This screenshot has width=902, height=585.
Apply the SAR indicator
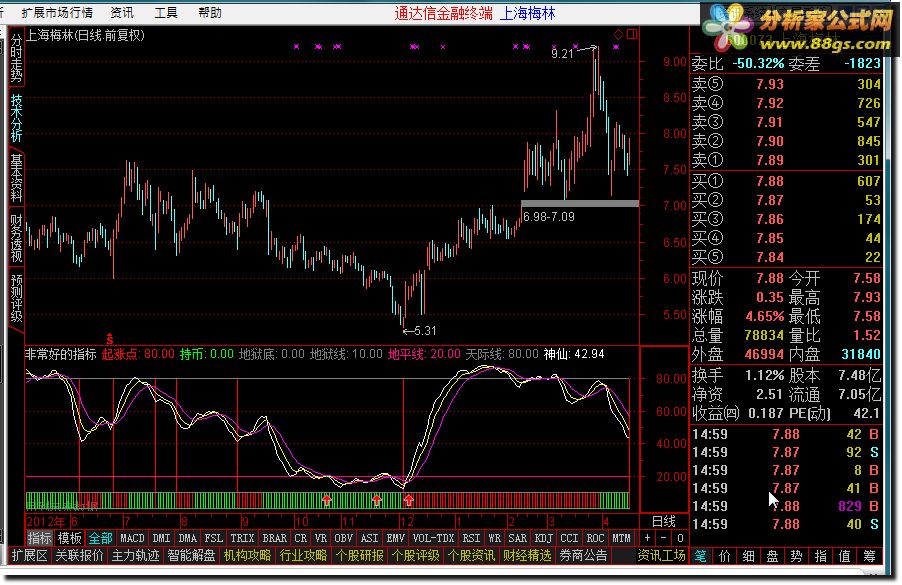pos(517,538)
